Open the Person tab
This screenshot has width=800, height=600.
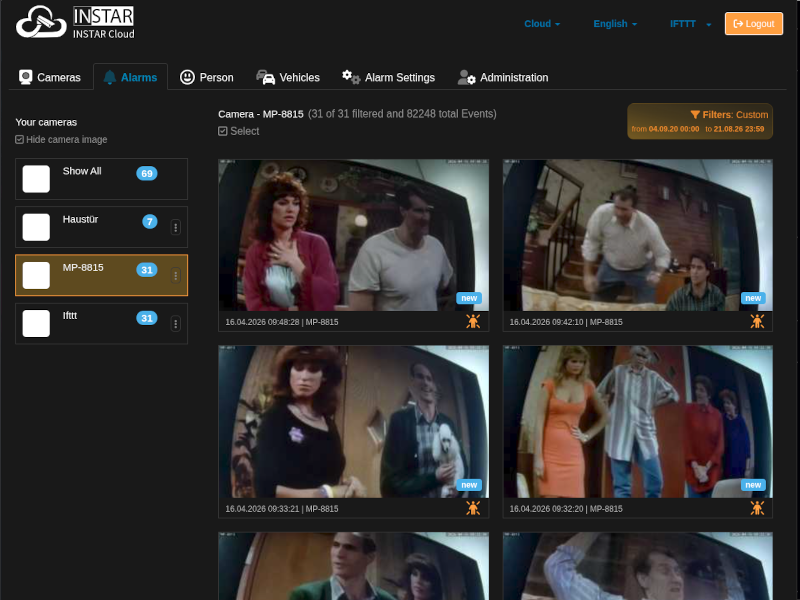coord(207,78)
